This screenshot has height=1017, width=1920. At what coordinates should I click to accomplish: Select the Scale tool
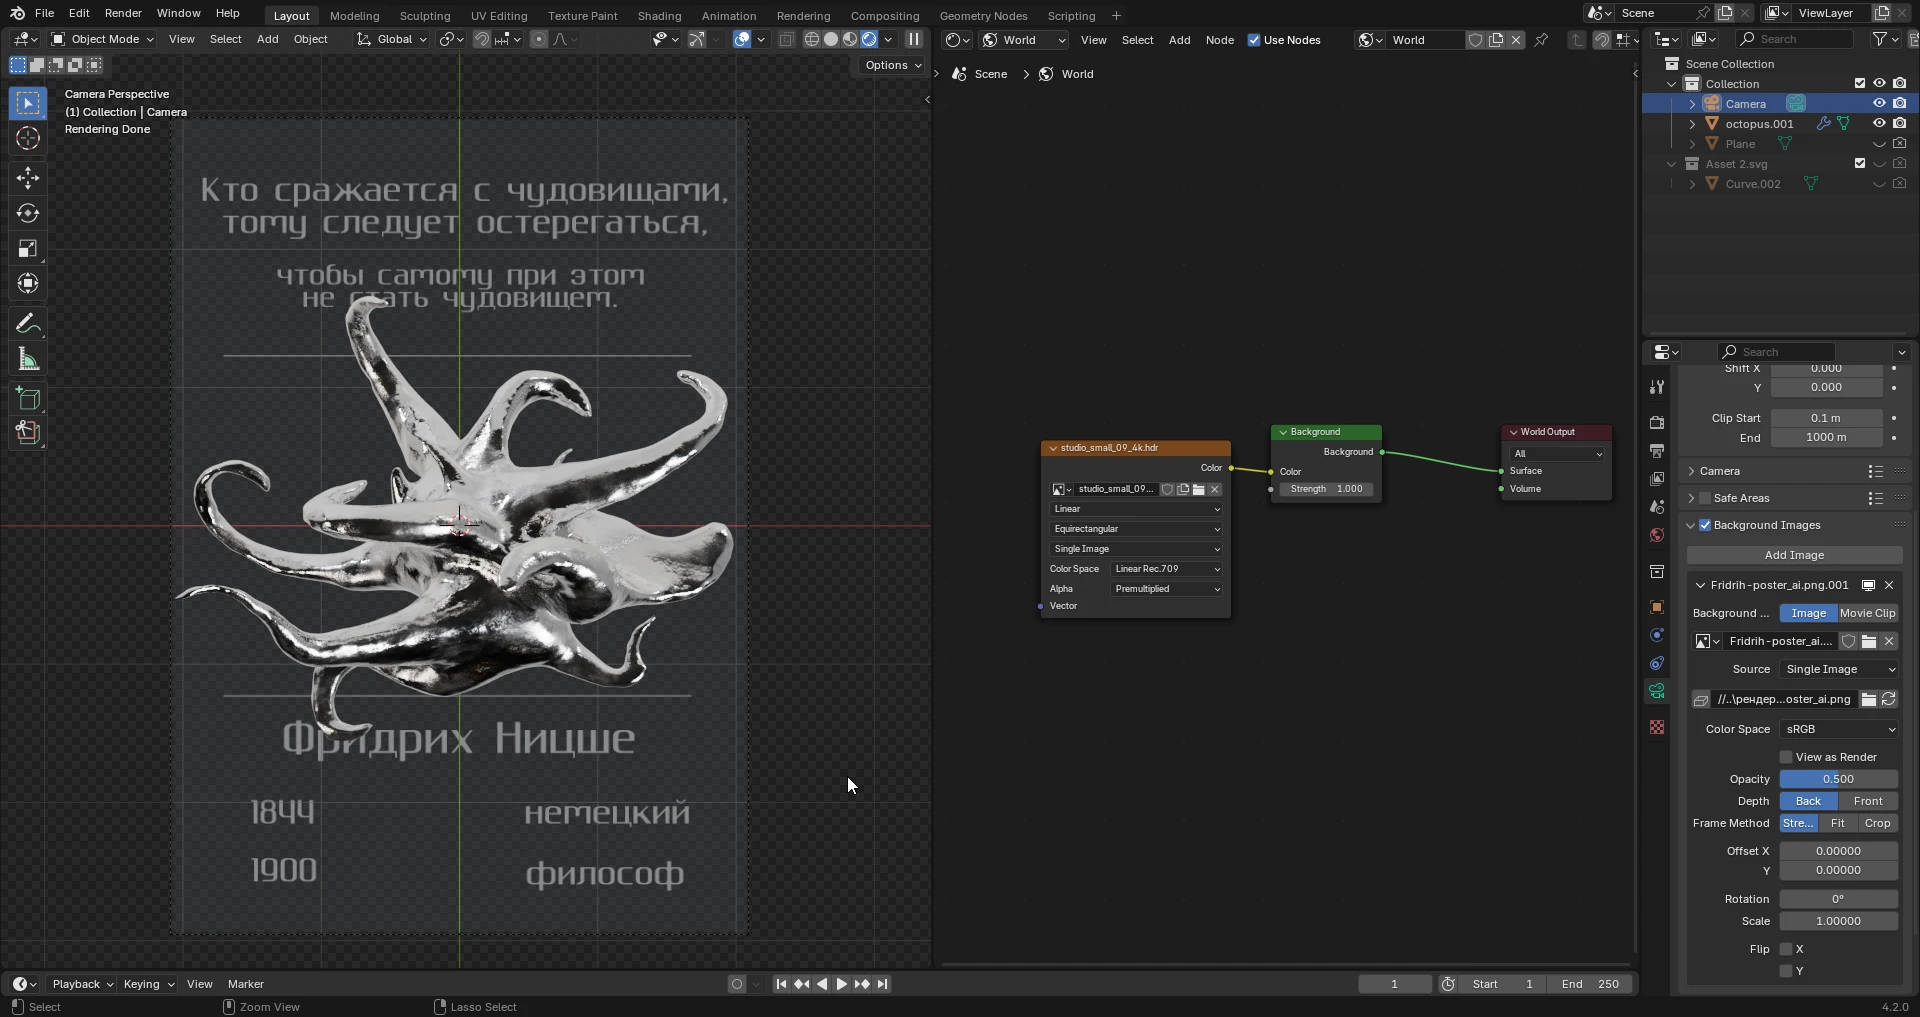[x=28, y=249]
